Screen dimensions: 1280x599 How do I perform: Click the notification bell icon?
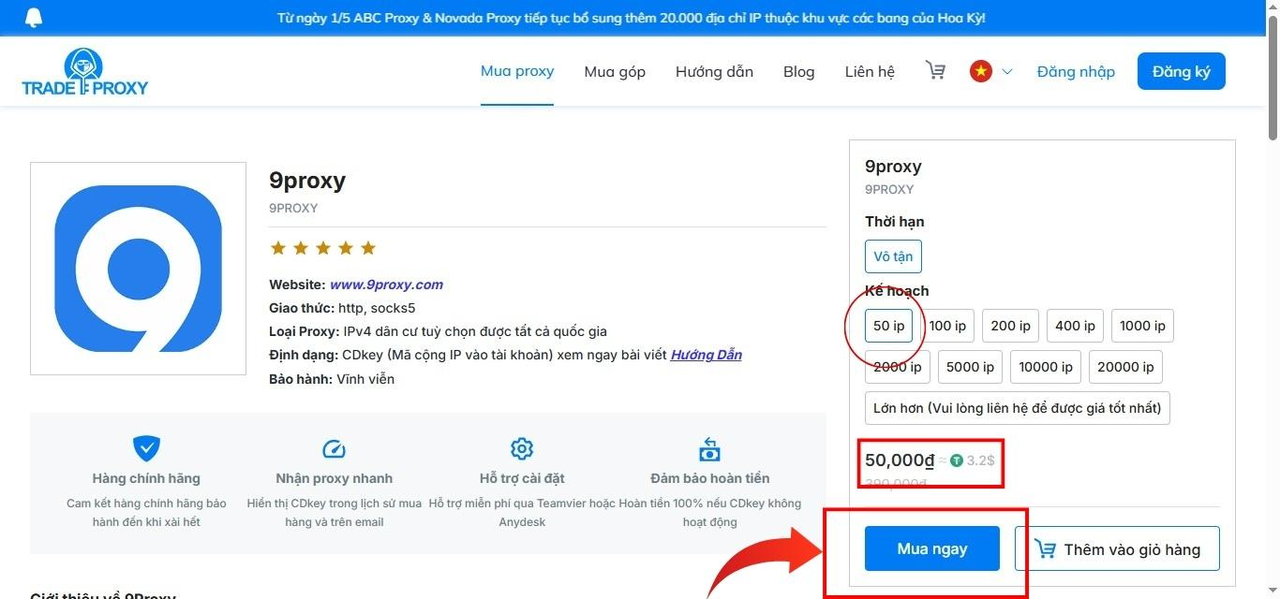coord(34,18)
